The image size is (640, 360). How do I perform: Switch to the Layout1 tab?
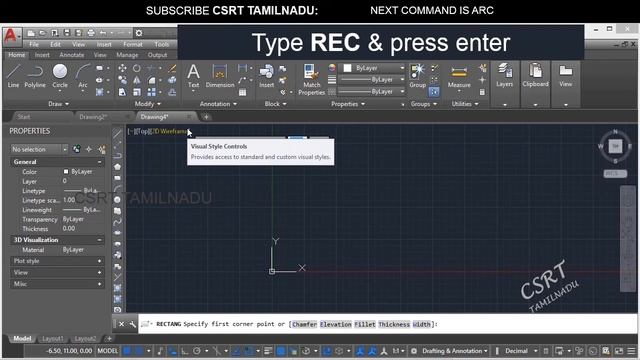53,339
